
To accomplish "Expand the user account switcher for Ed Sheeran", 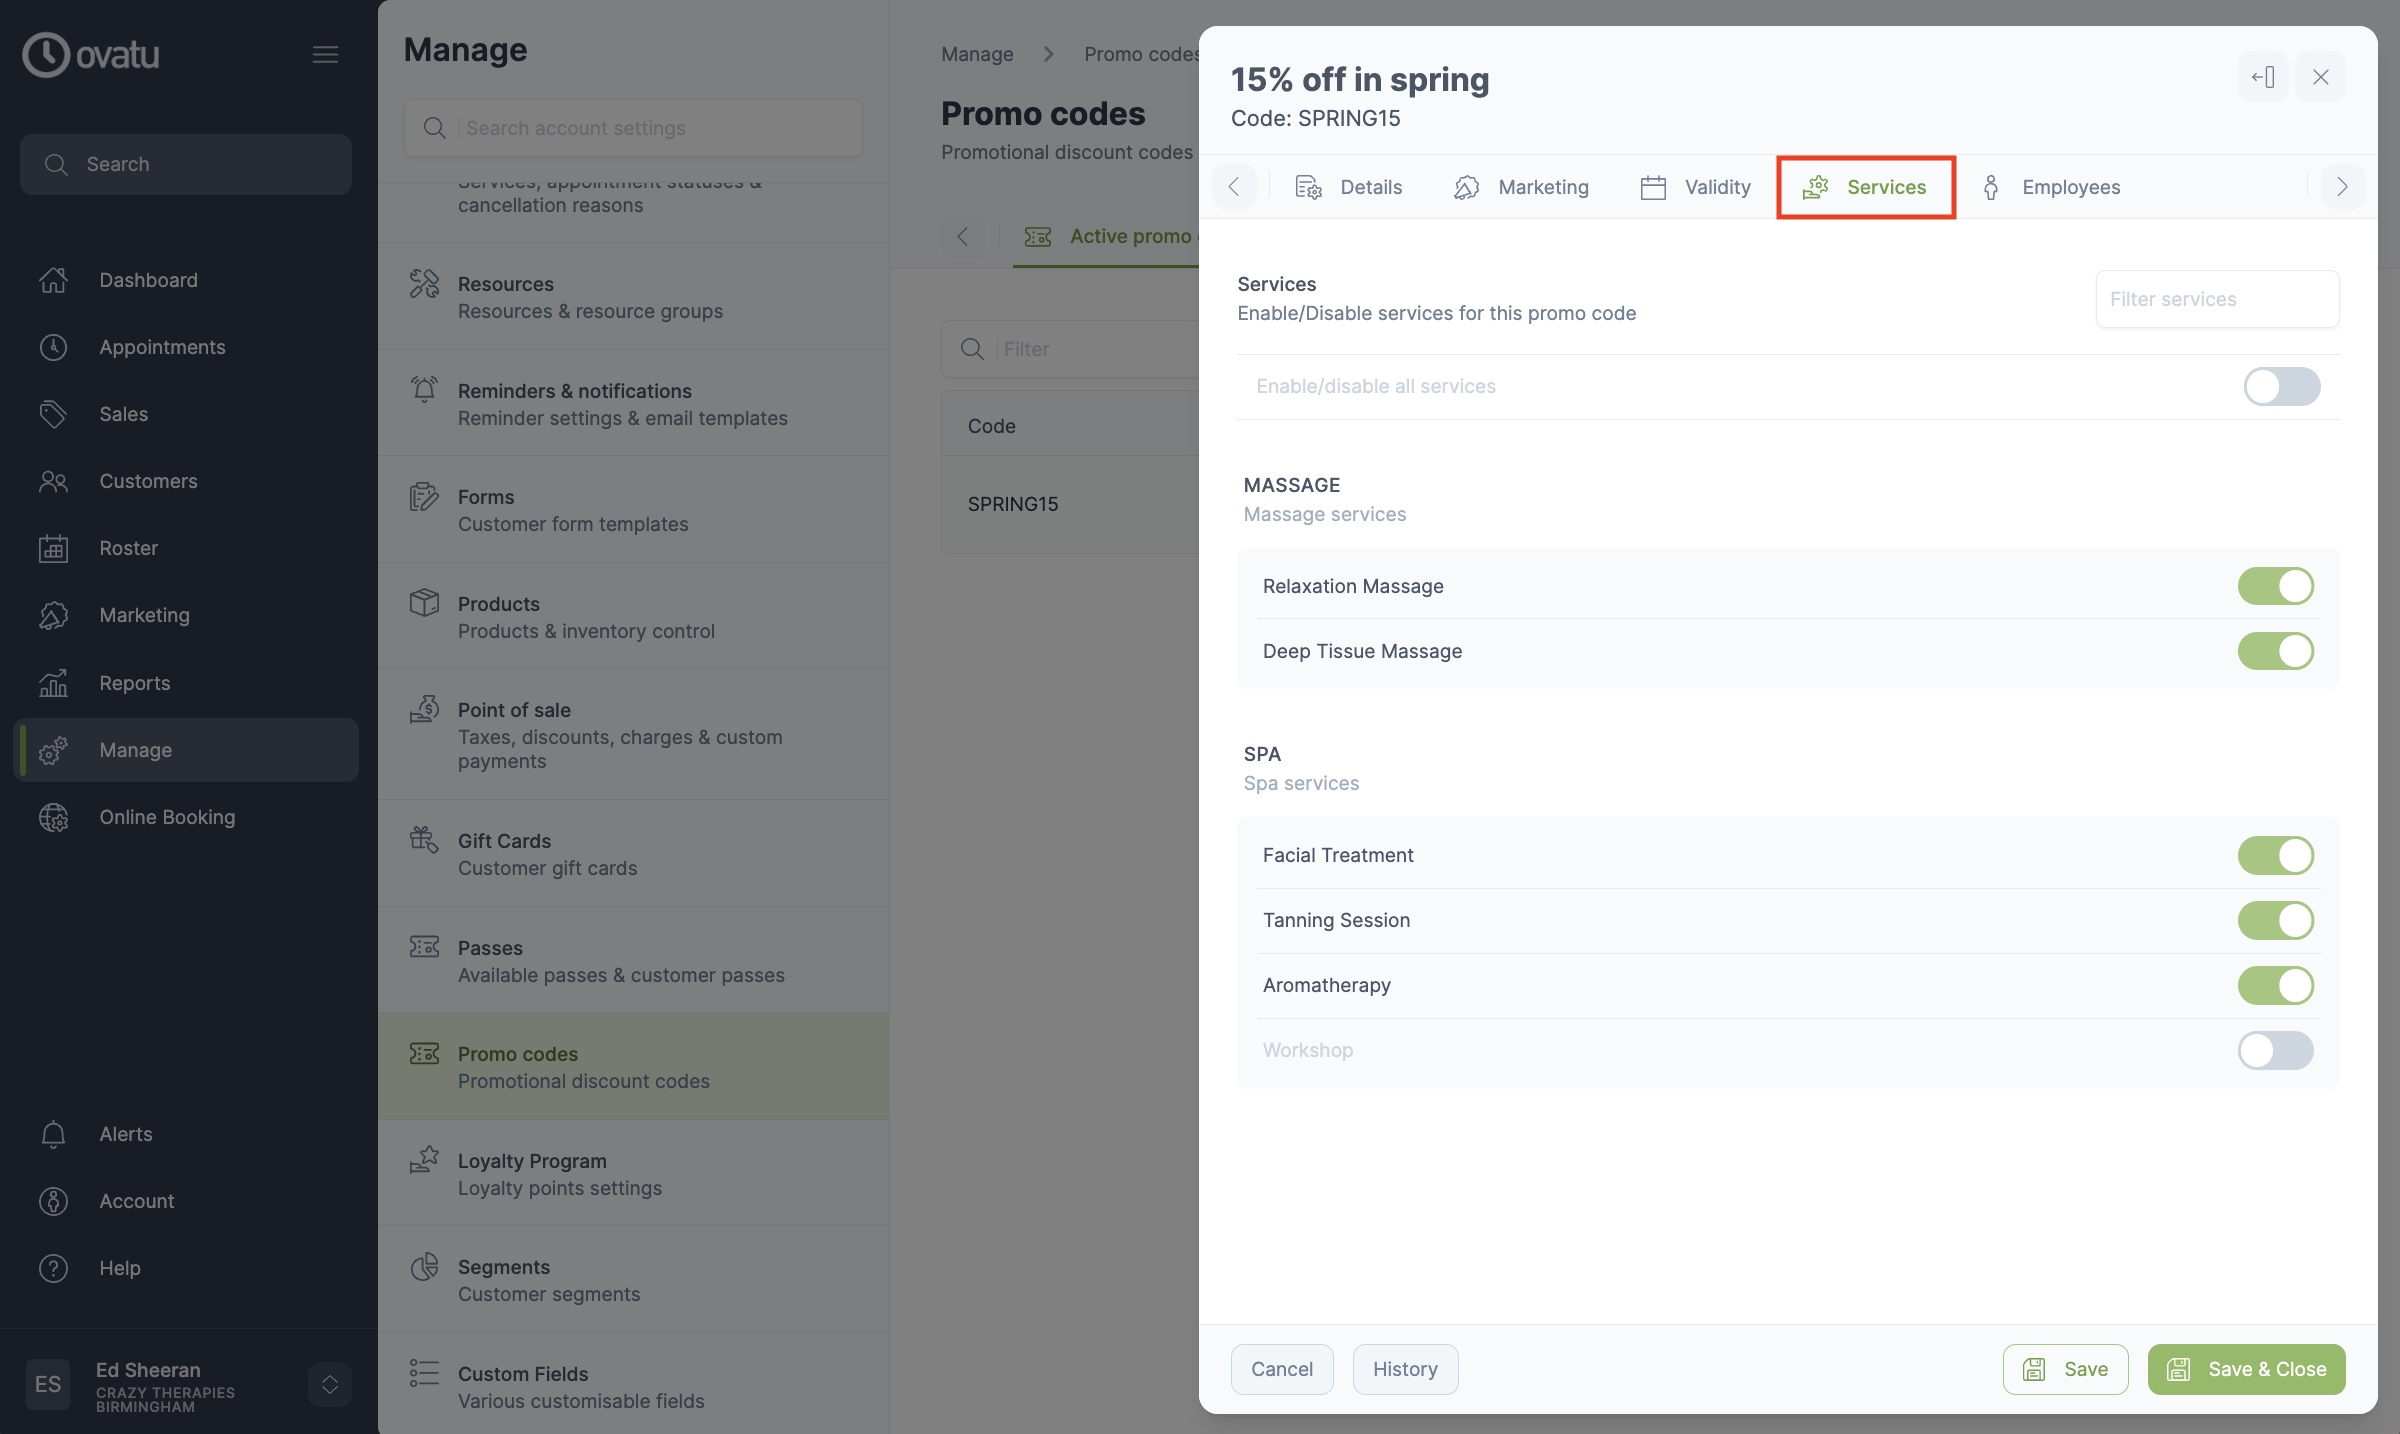I will pyautogui.click(x=329, y=1384).
